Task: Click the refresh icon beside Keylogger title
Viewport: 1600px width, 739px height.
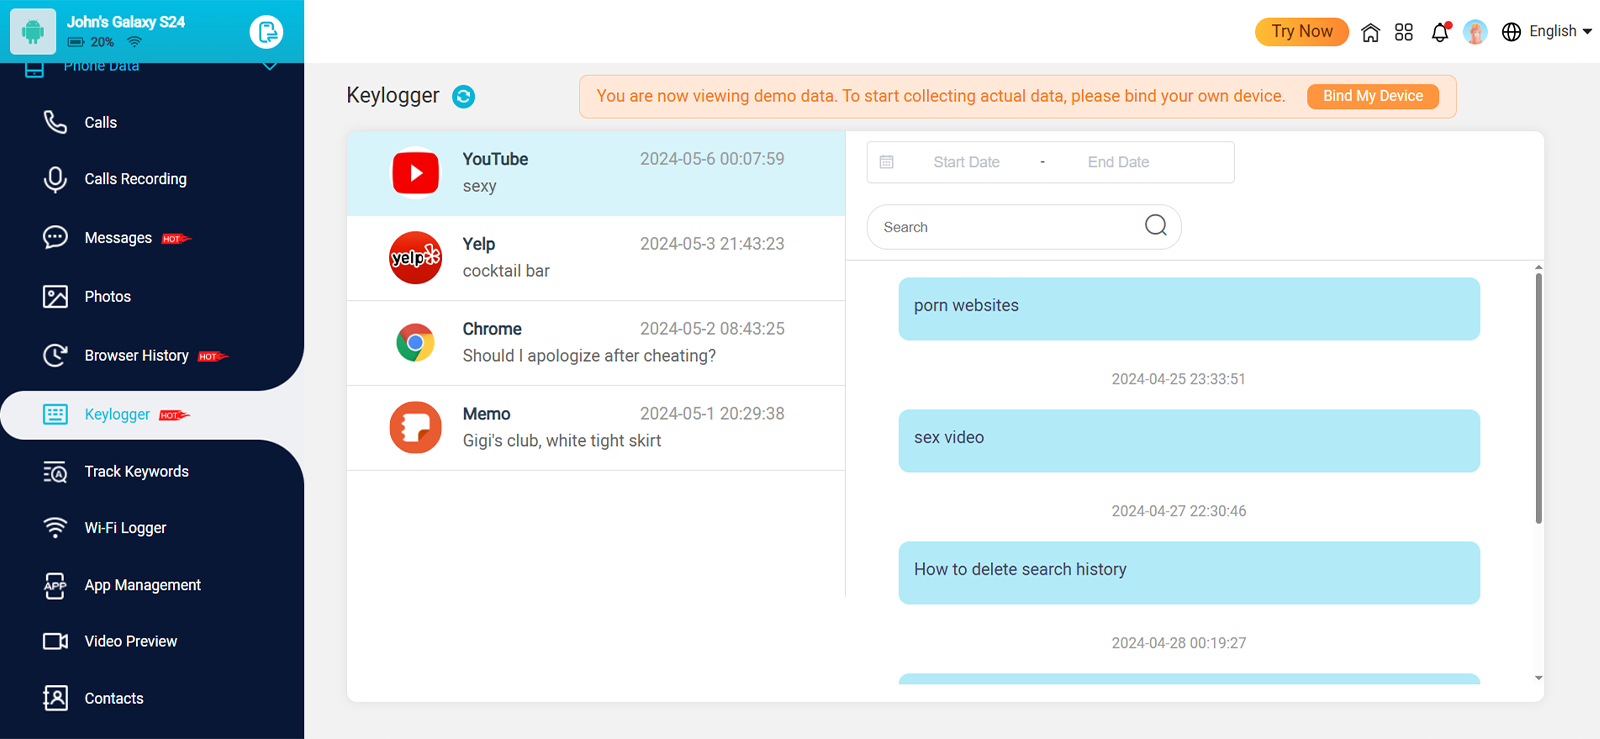Action: pos(463,97)
